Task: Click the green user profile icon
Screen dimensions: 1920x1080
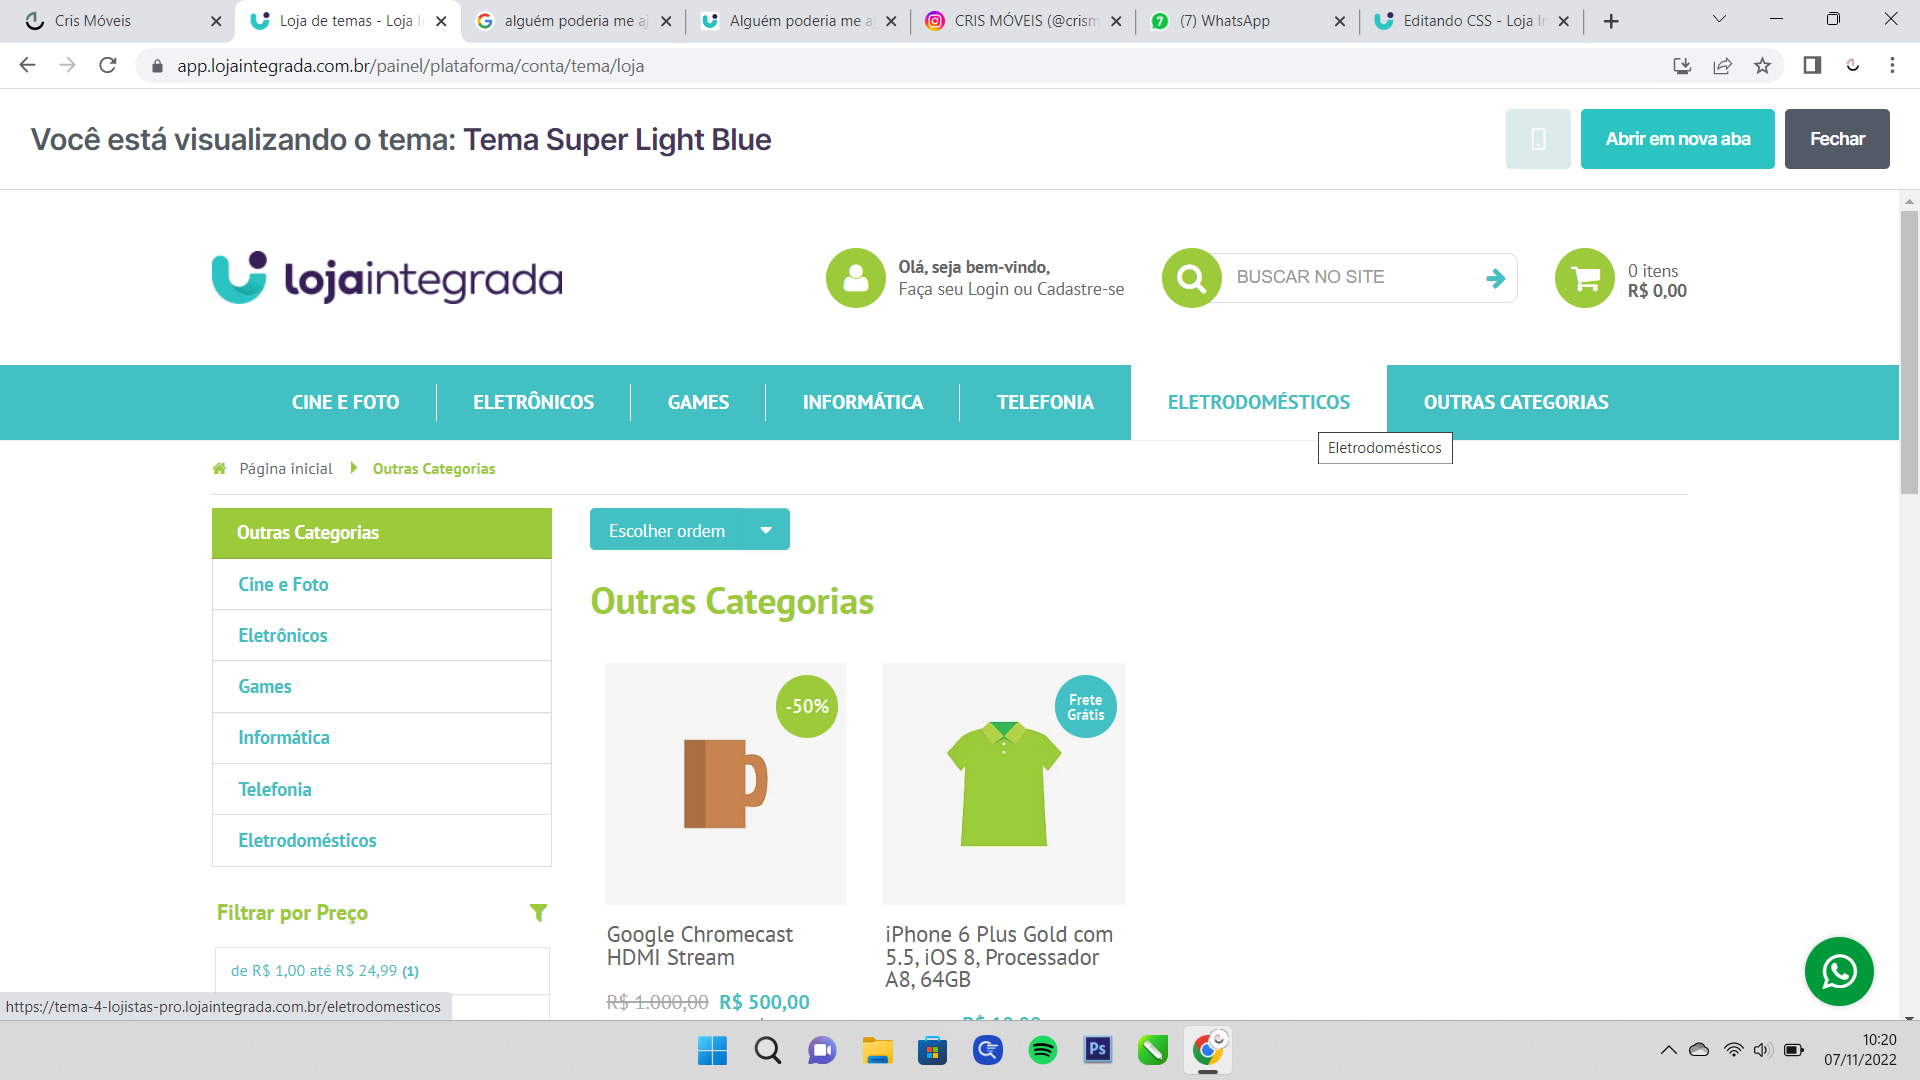Action: (x=855, y=278)
